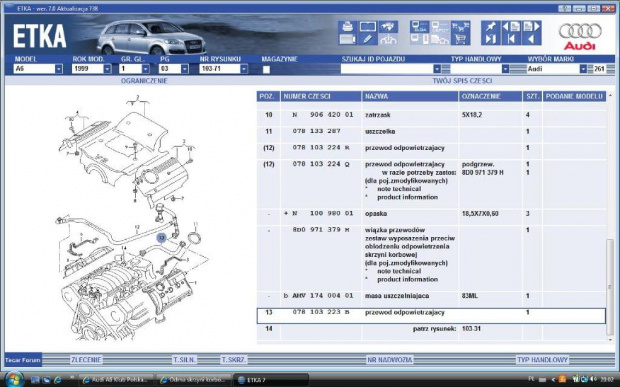This screenshot has width=620, height=387.
Task: Click the printer icon in the toolbar
Action: 347,27
